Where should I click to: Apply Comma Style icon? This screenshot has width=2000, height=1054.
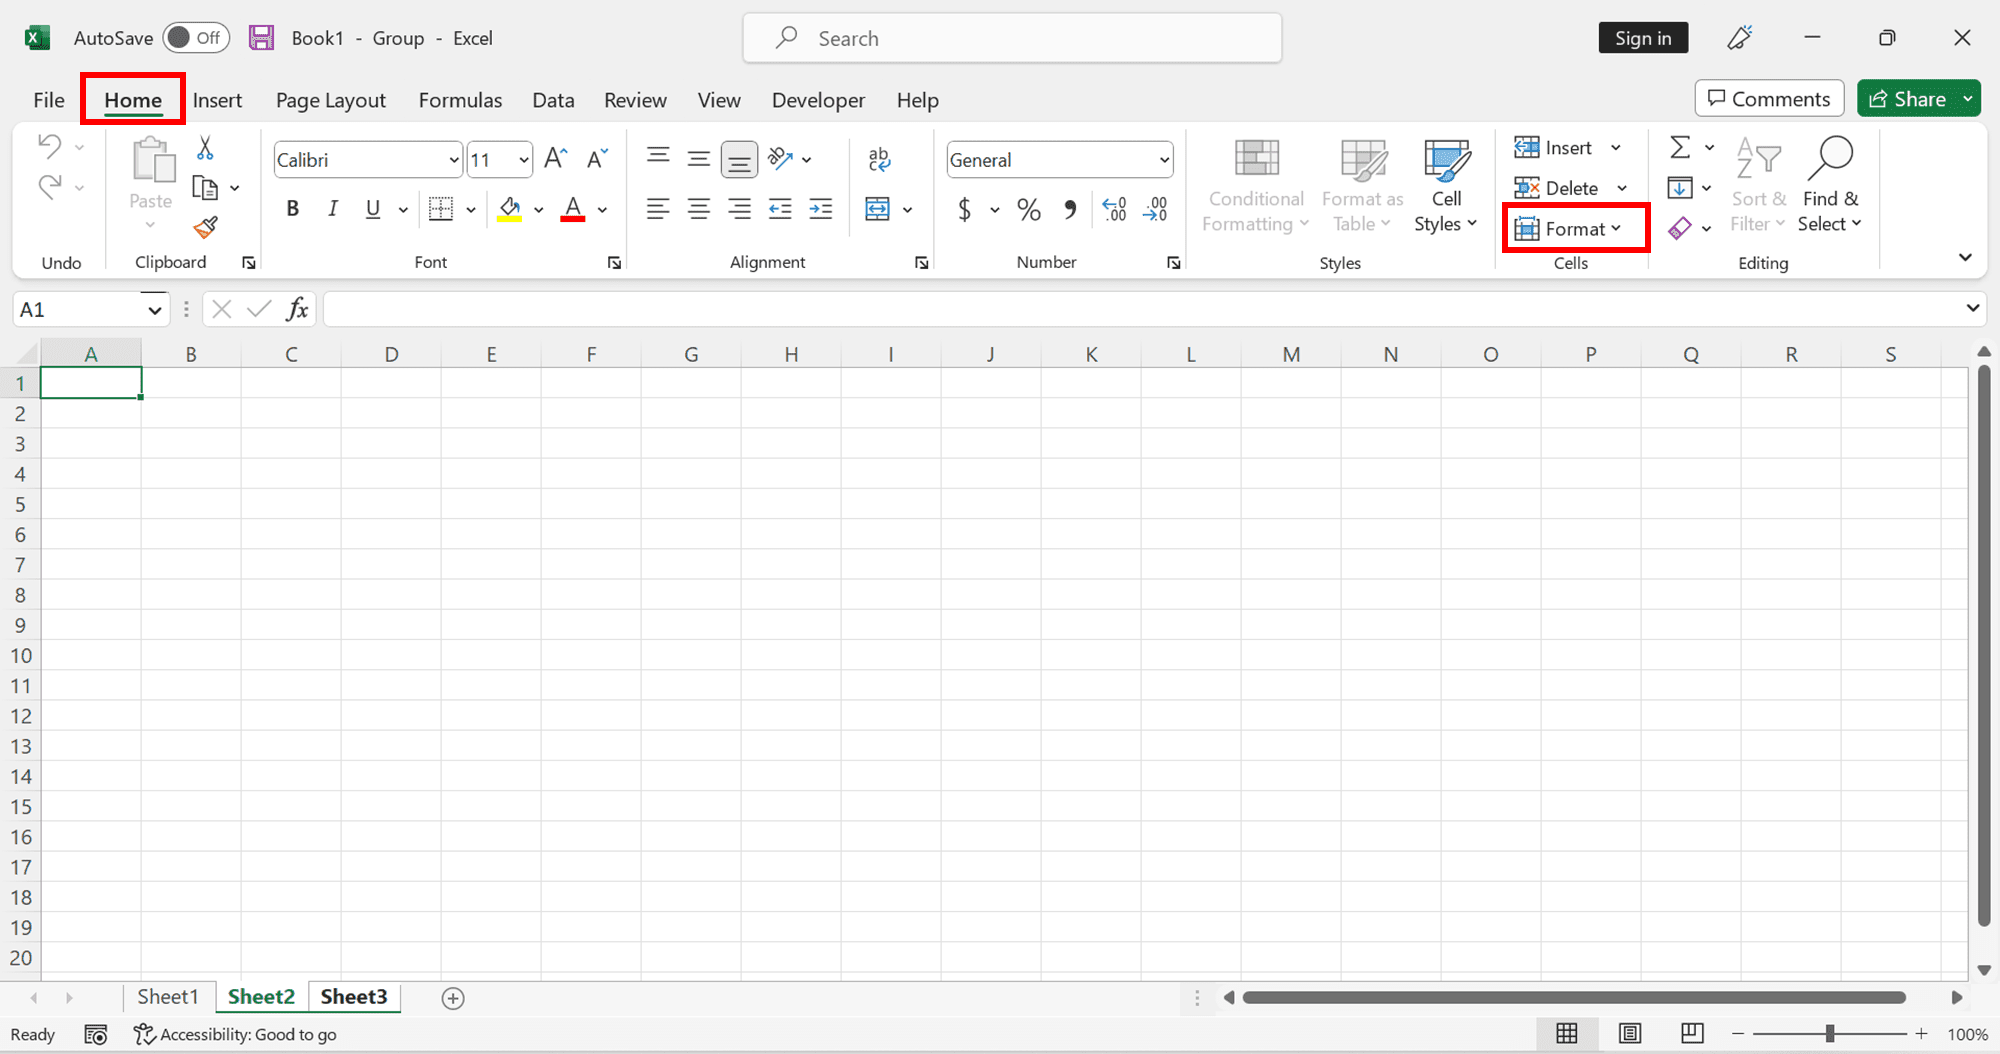(x=1071, y=208)
